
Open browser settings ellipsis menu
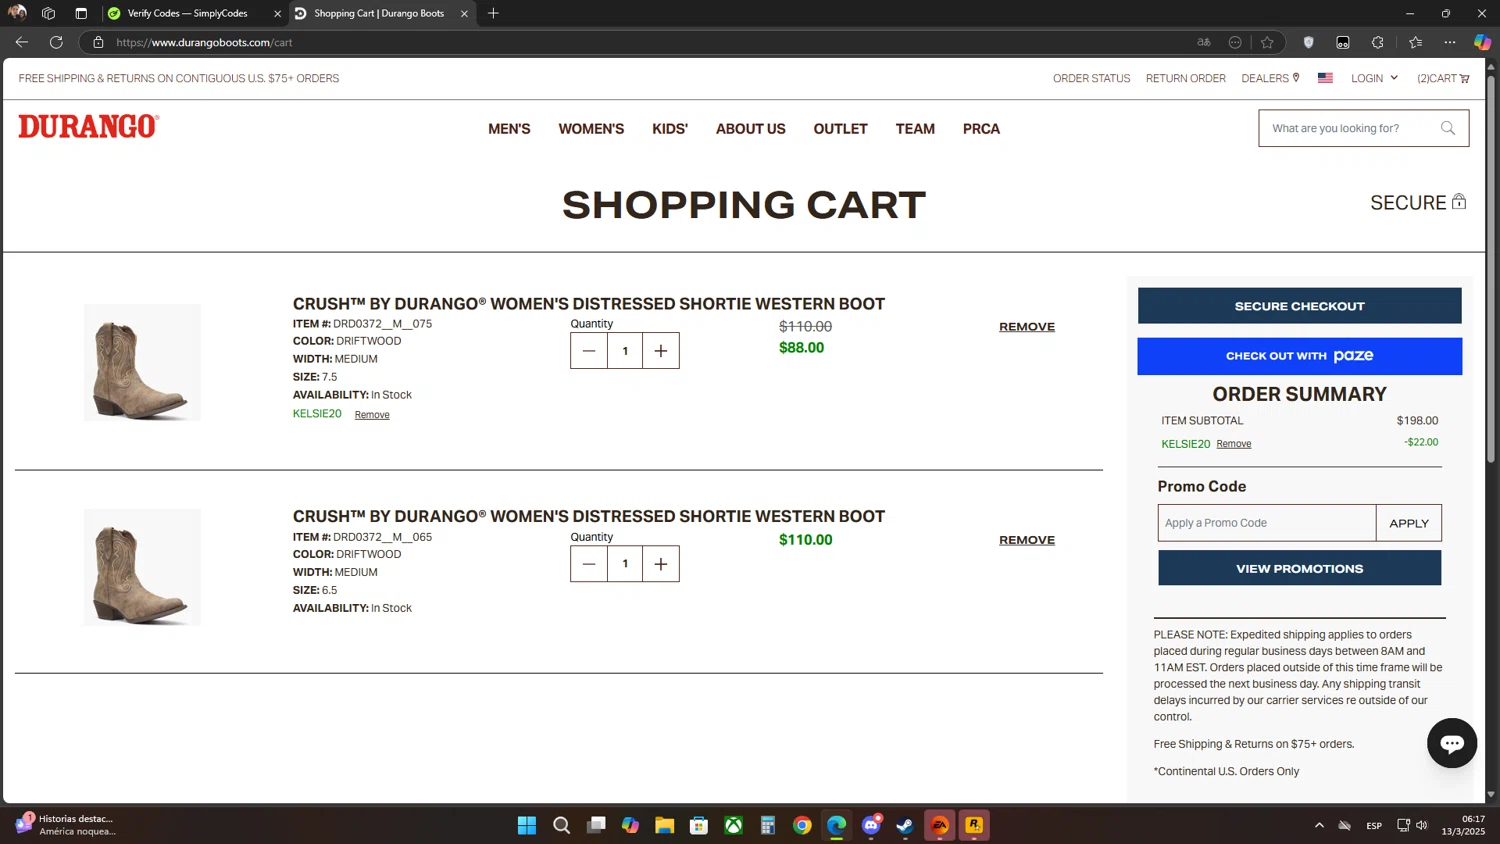pyautogui.click(x=1449, y=42)
